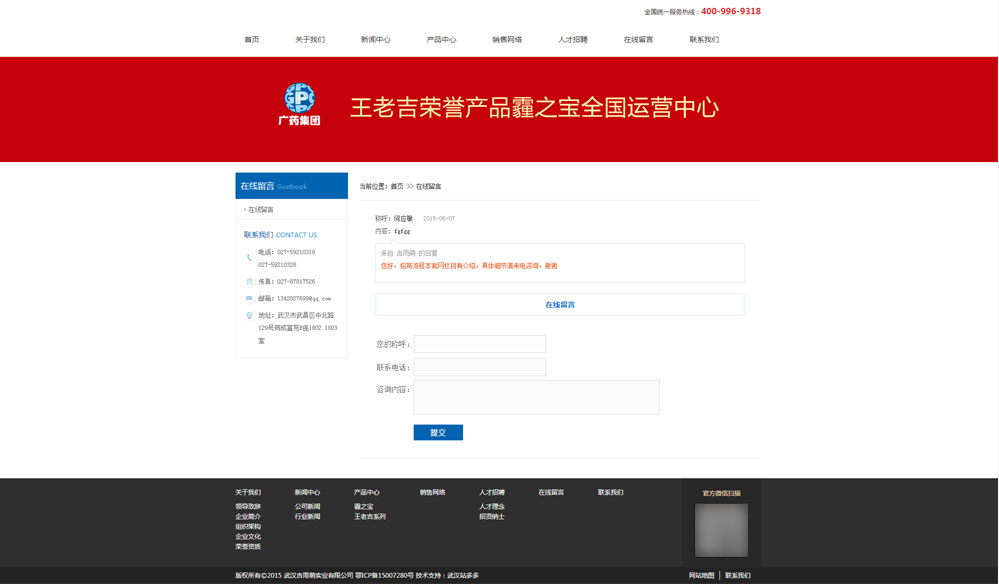This screenshot has height=584, width=999.
Task: Click the banner title 王老吉荣誉产品霾之宝全国运营中心
Action: 535,108
